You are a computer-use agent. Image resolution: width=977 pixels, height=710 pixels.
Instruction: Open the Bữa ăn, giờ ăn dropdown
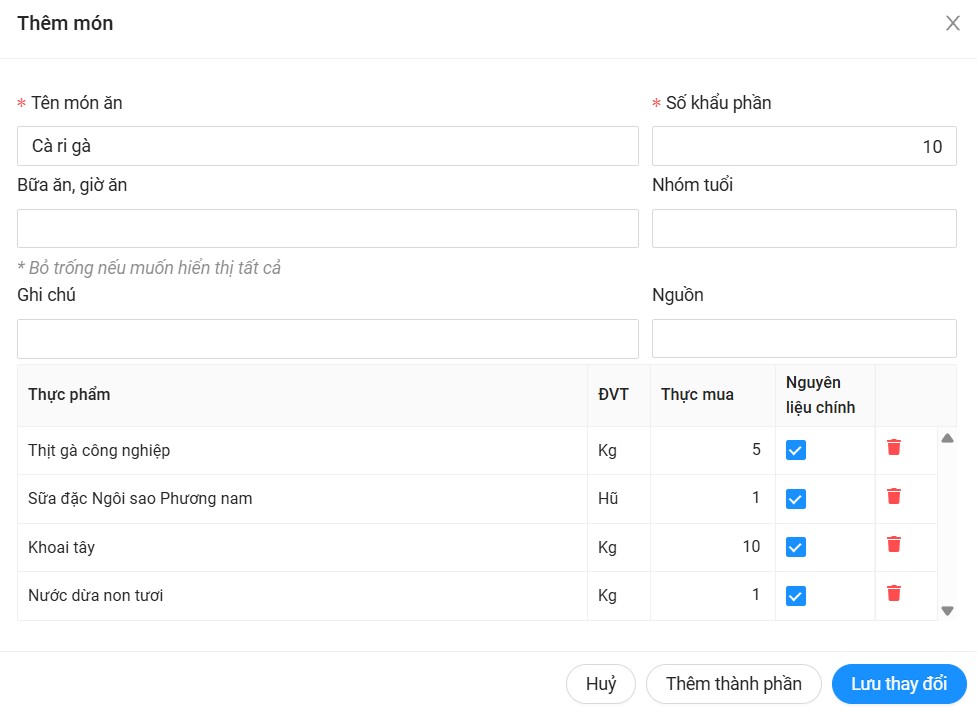point(327,228)
